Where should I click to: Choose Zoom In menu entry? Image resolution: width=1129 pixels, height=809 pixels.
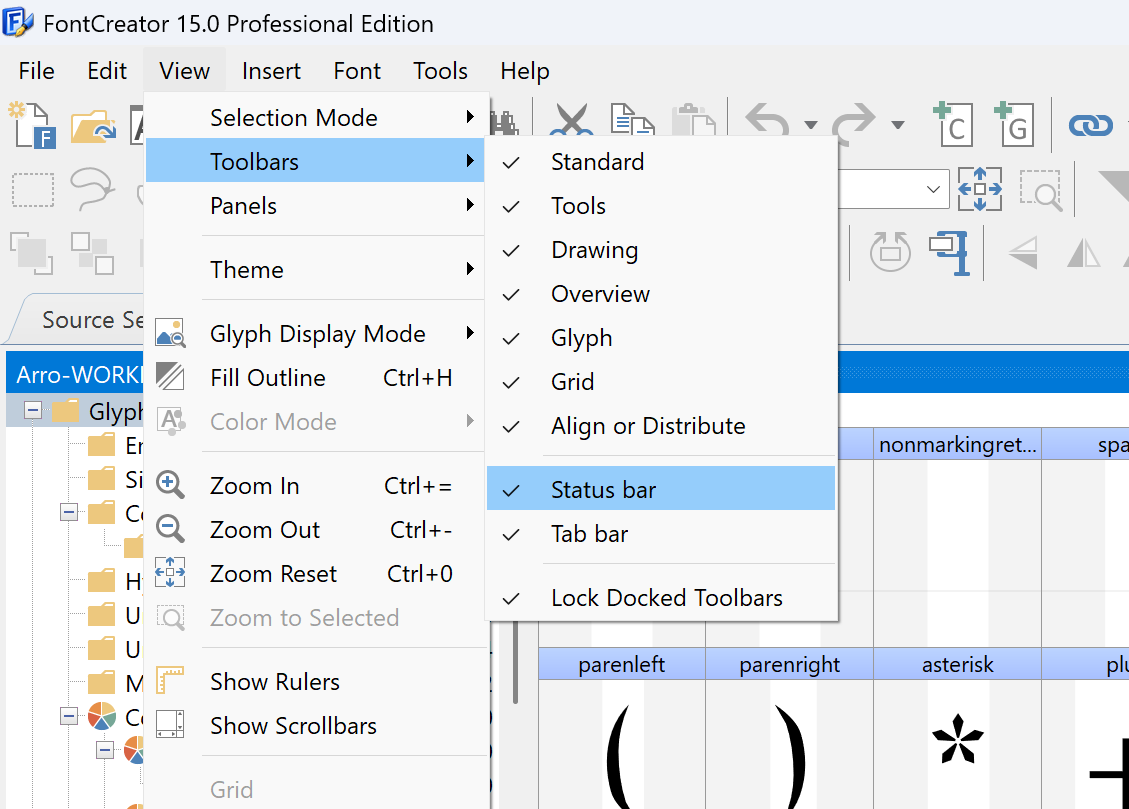pyautogui.click(x=315, y=485)
